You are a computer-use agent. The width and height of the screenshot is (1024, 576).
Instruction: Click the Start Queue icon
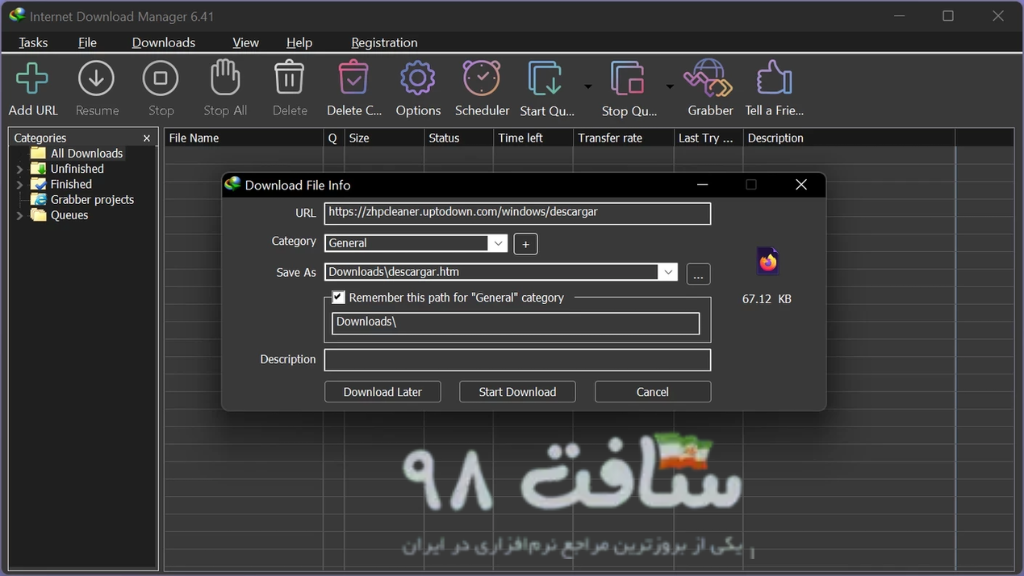(x=545, y=78)
